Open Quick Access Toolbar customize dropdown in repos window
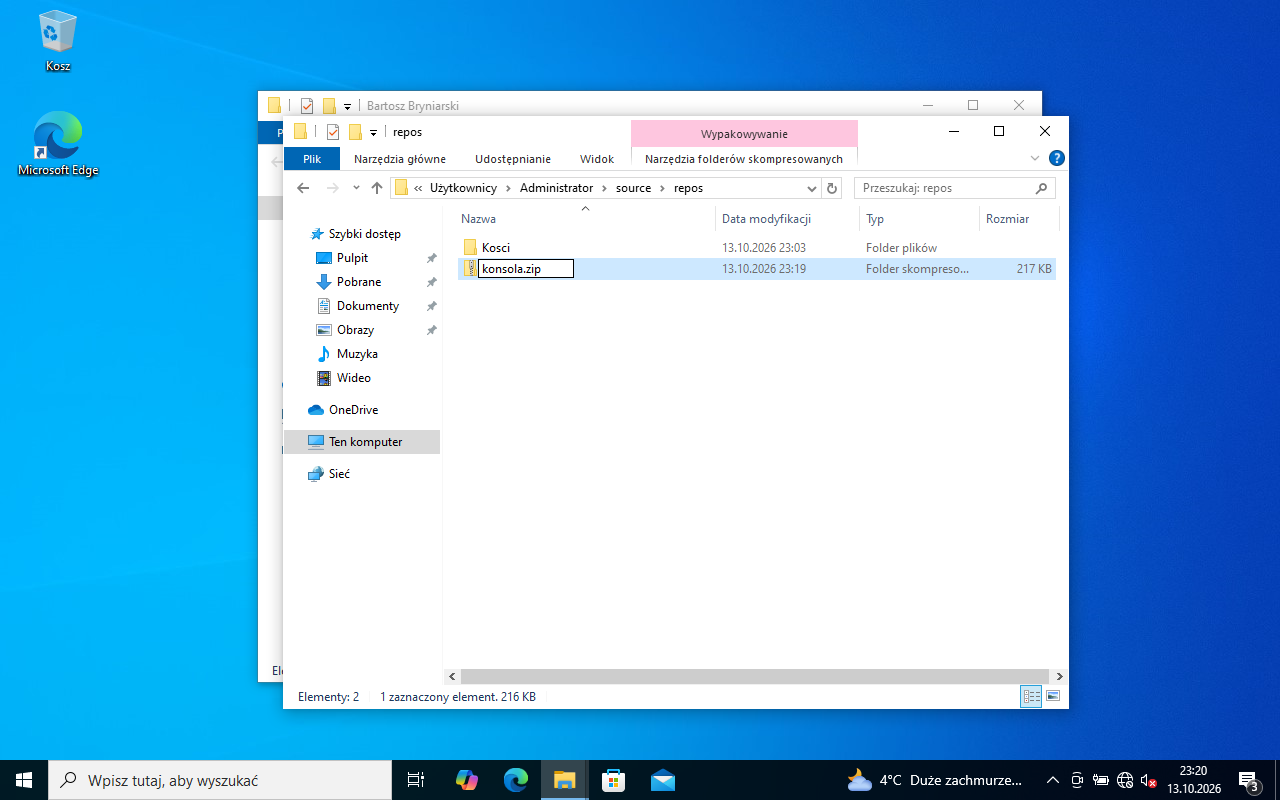Screen dimensions: 1280x800 click(x=373, y=132)
